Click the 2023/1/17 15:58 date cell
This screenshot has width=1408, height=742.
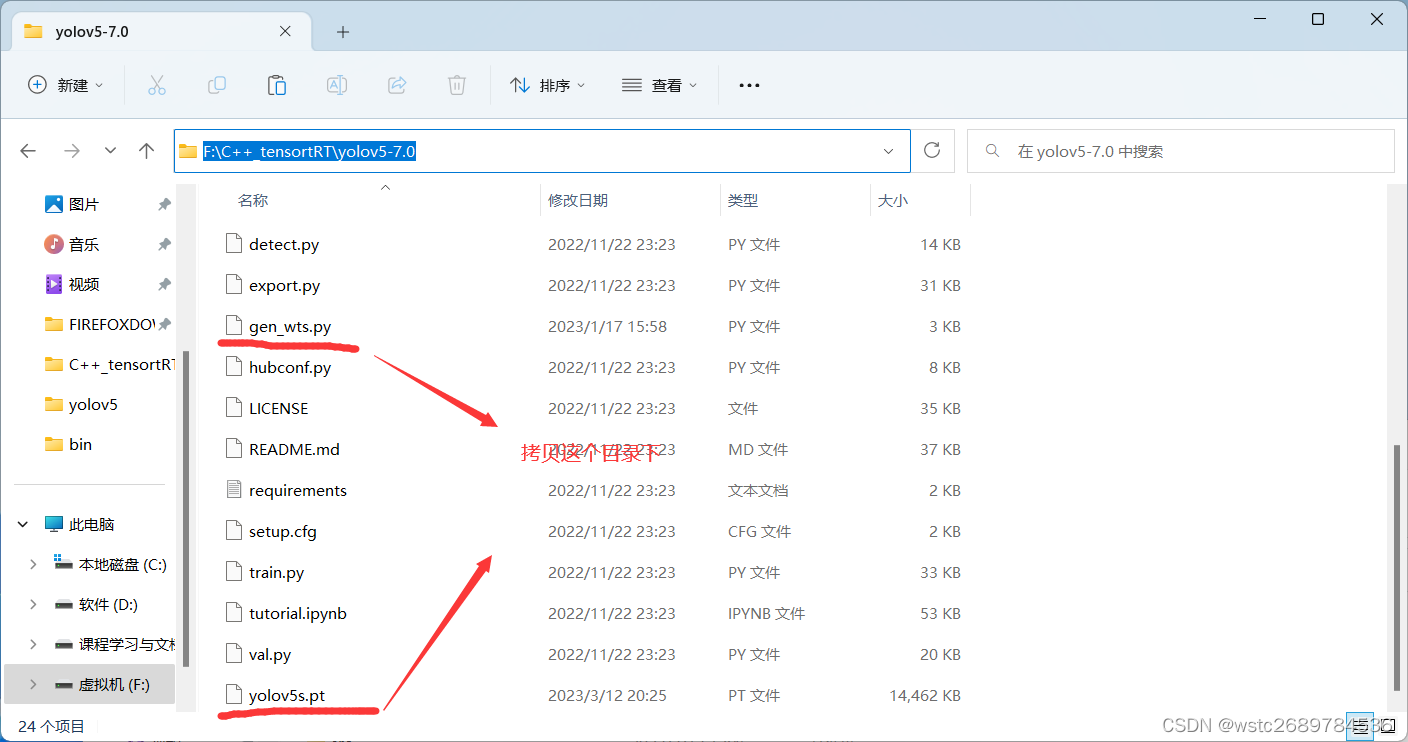pyautogui.click(x=607, y=326)
